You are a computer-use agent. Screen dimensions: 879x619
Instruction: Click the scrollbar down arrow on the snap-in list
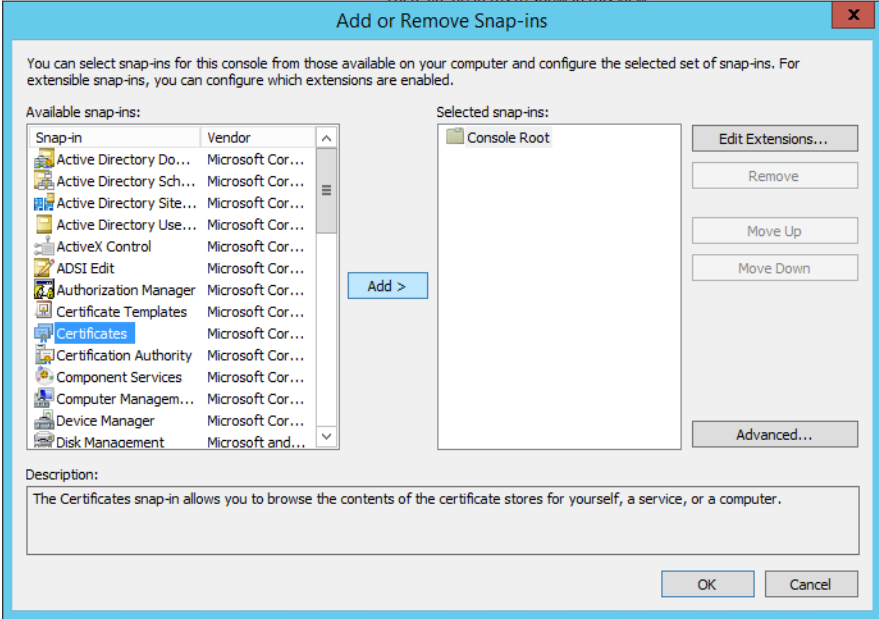pos(326,437)
